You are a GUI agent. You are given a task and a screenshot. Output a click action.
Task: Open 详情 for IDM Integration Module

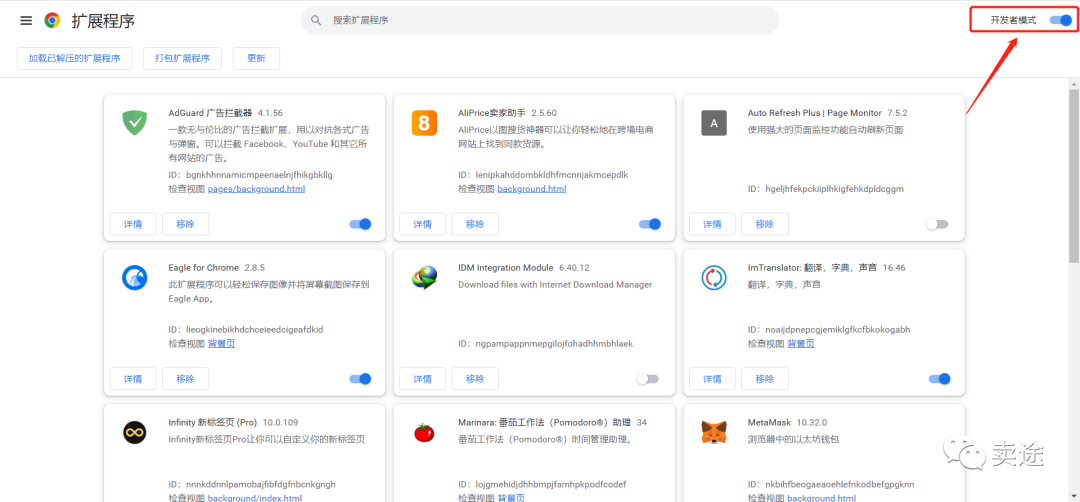coord(423,379)
